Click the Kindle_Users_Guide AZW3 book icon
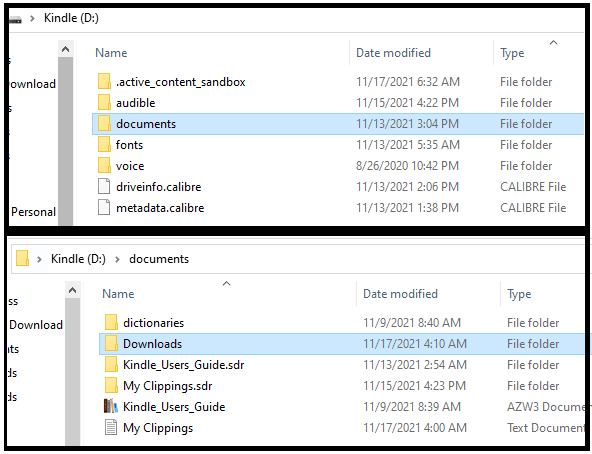Screen dimensions: 592x454 pos(111,406)
